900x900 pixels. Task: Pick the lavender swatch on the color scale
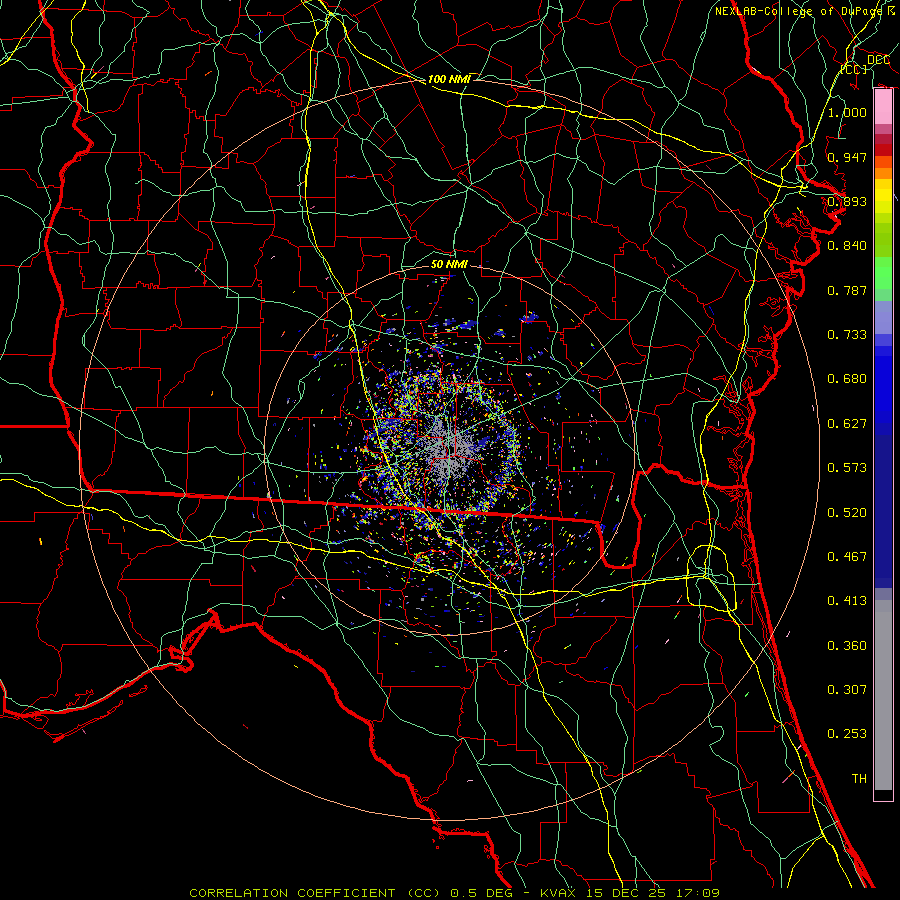883,318
